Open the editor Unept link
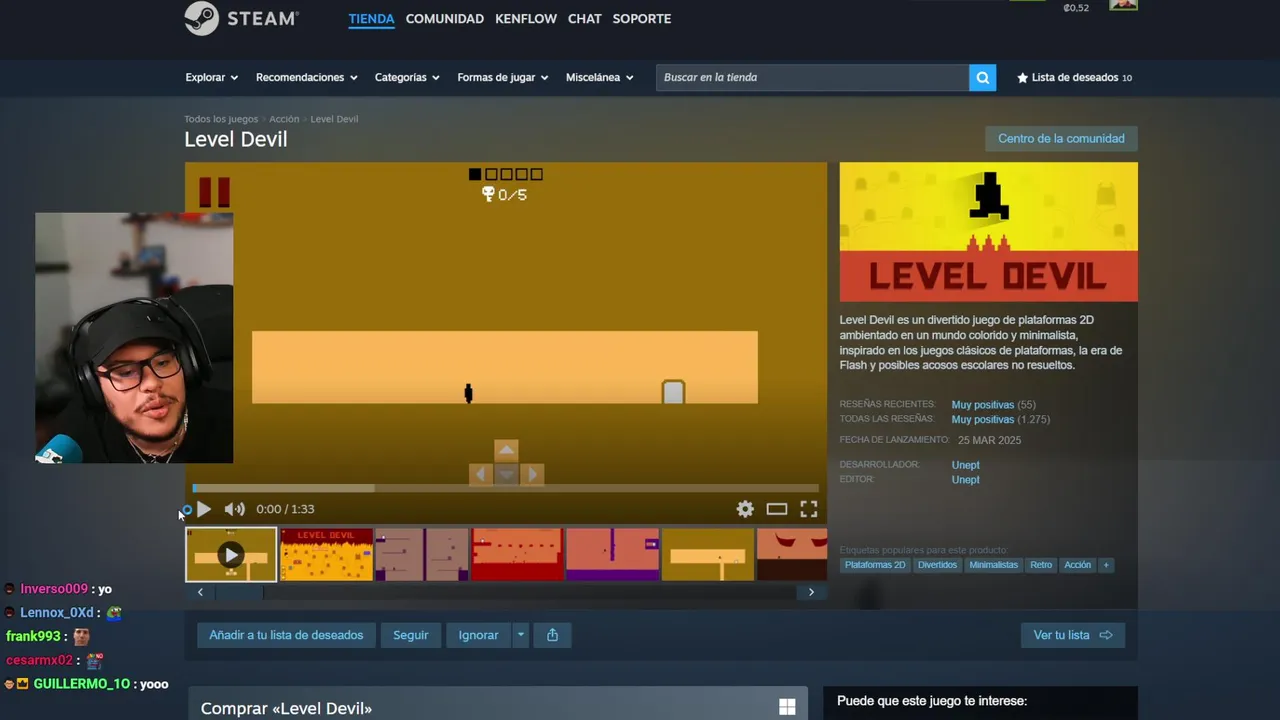Screen dimensions: 1280x720 [966, 480]
